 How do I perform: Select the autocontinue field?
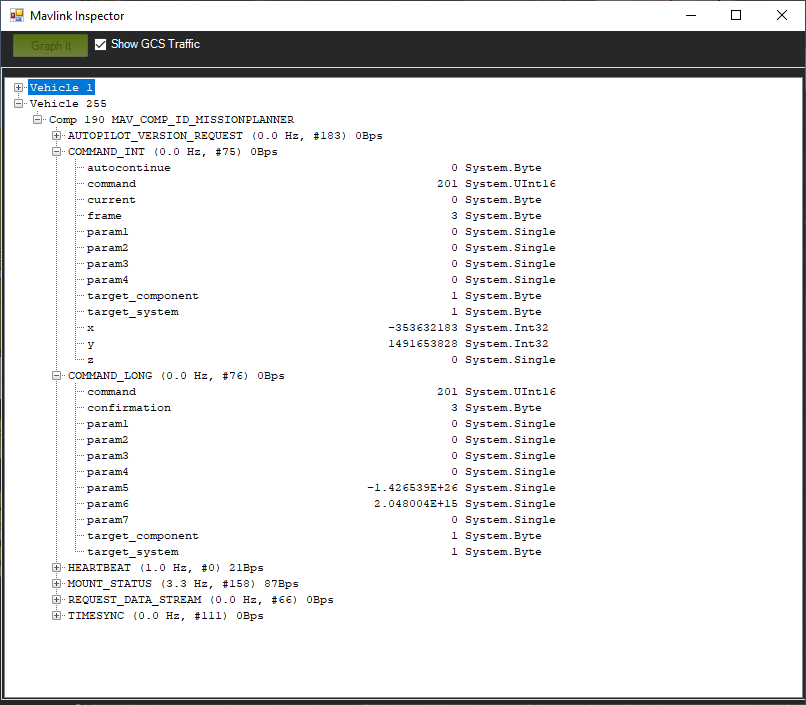coord(314,168)
